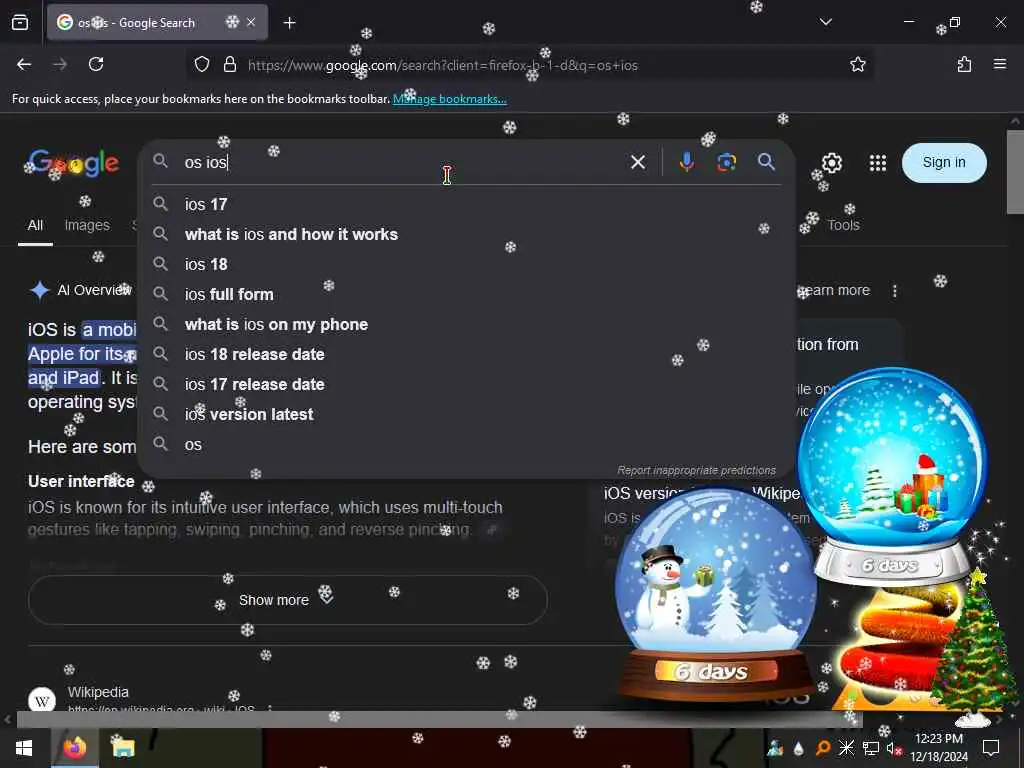Open the Windows Start menu
The image size is (1024, 768).
tap(24, 748)
